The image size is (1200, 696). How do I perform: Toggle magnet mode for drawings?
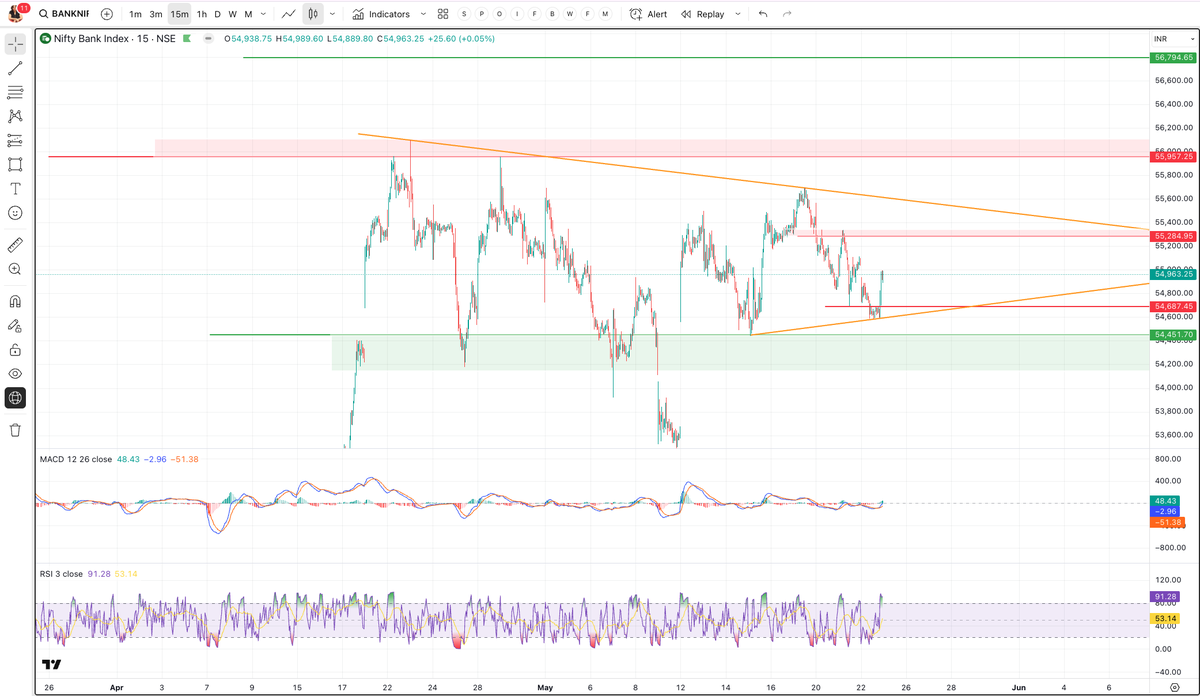click(15, 301)
